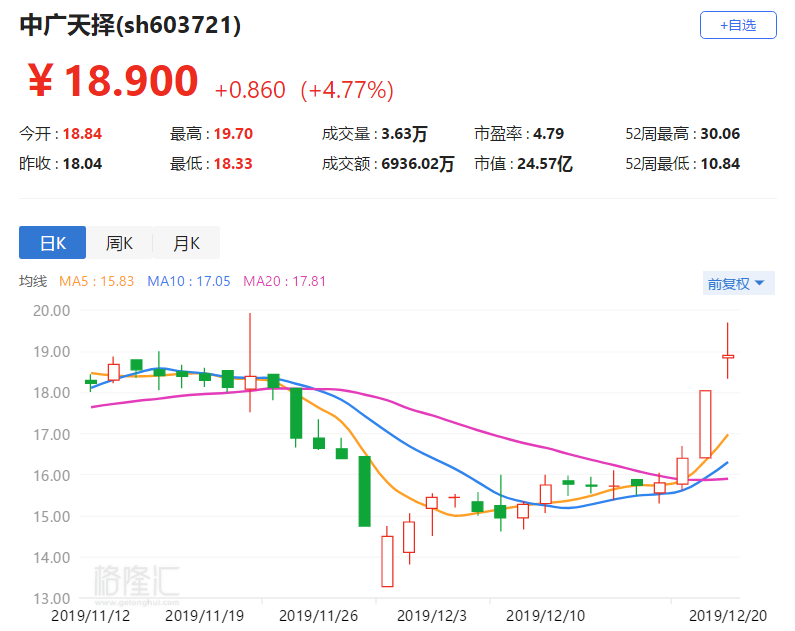Click the 2019/12/3 date axis label
Screen dimensions: 795x631
click(x=431, y=616)
